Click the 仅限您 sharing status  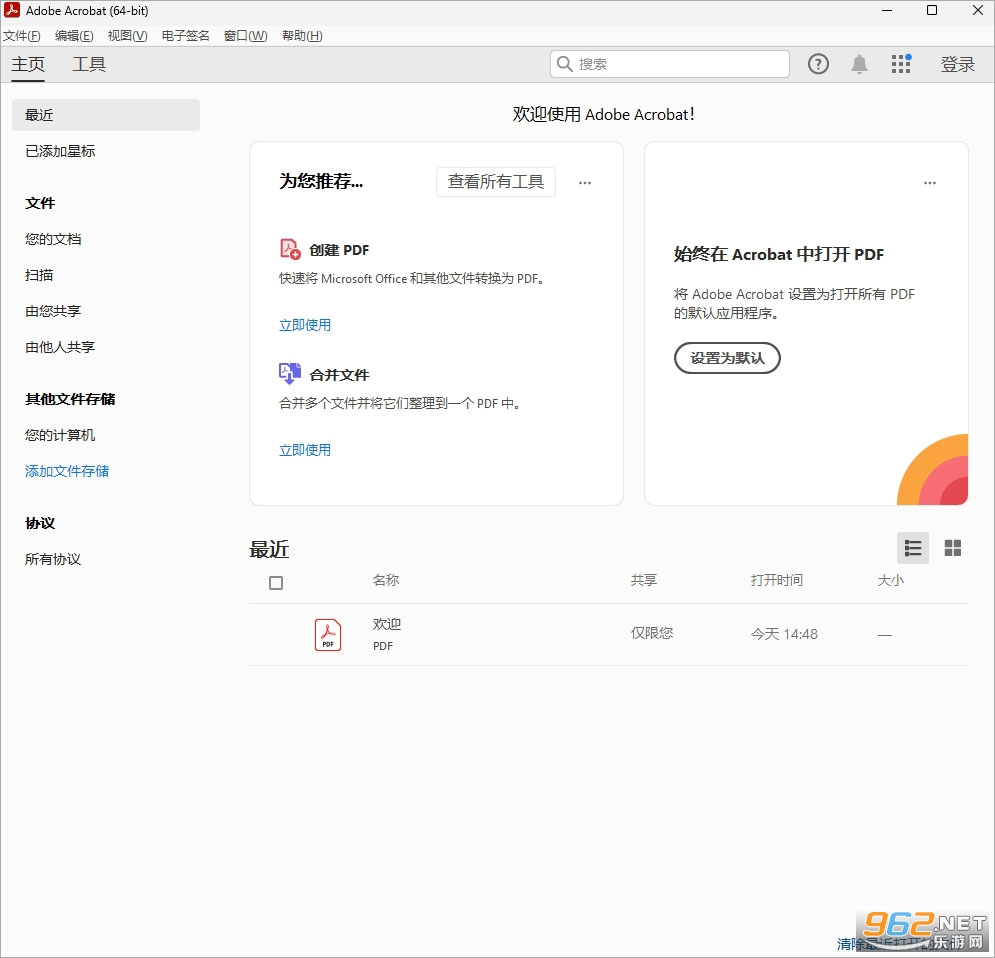[652, 633]
